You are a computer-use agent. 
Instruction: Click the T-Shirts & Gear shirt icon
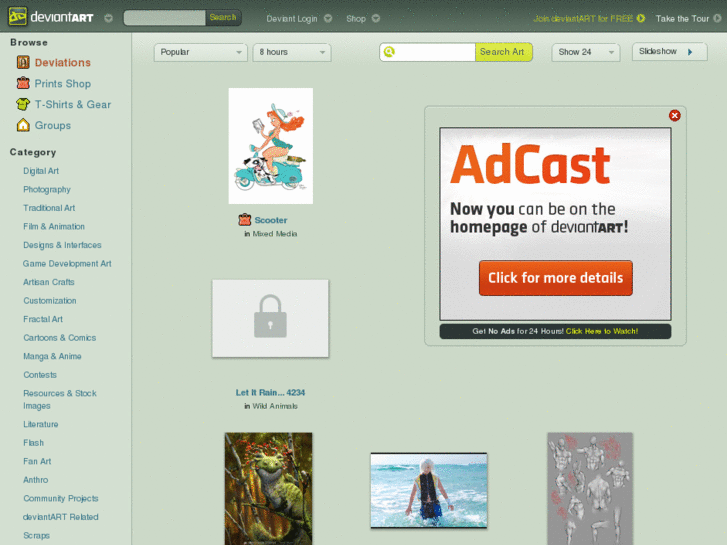(23, 104)
